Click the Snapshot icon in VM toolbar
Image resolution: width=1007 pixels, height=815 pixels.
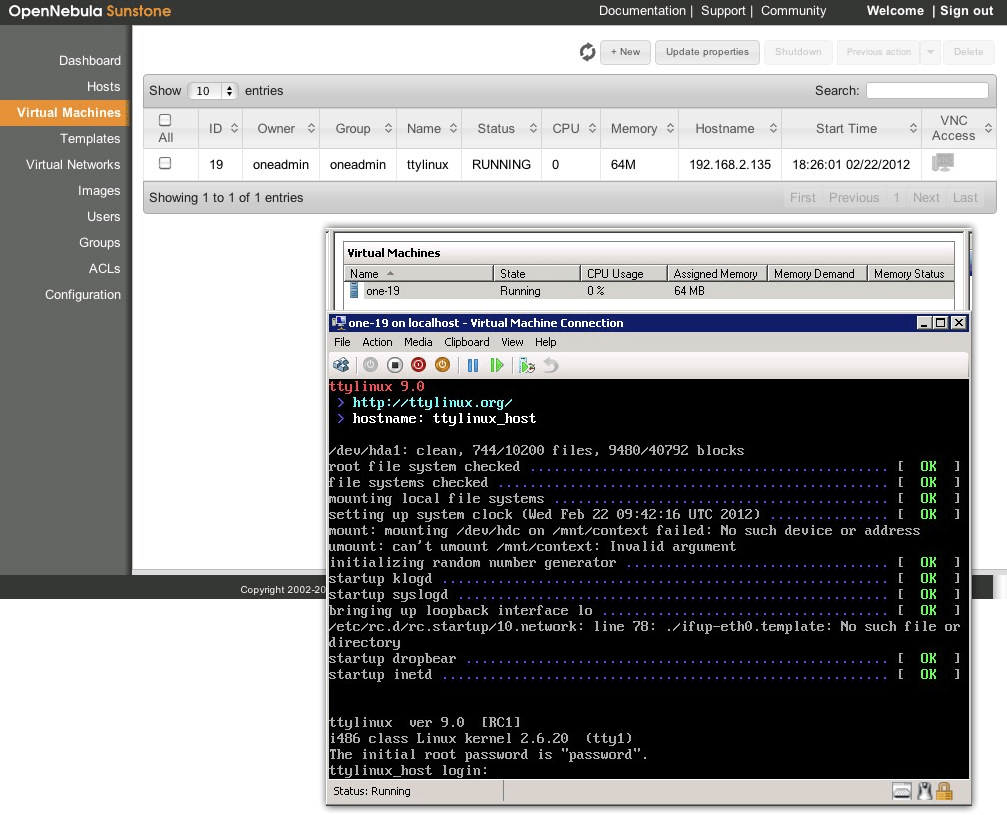[x=527, y=365]
